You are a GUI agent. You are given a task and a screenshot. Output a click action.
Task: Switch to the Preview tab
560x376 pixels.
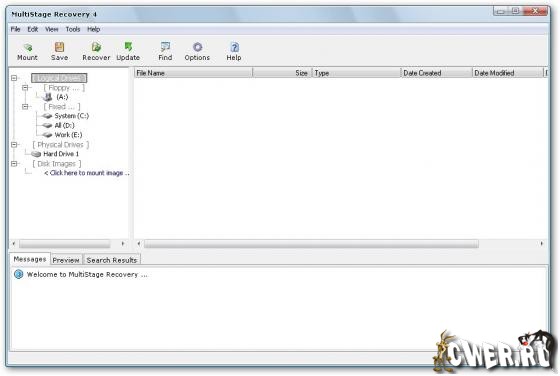[x=66, y=260]
